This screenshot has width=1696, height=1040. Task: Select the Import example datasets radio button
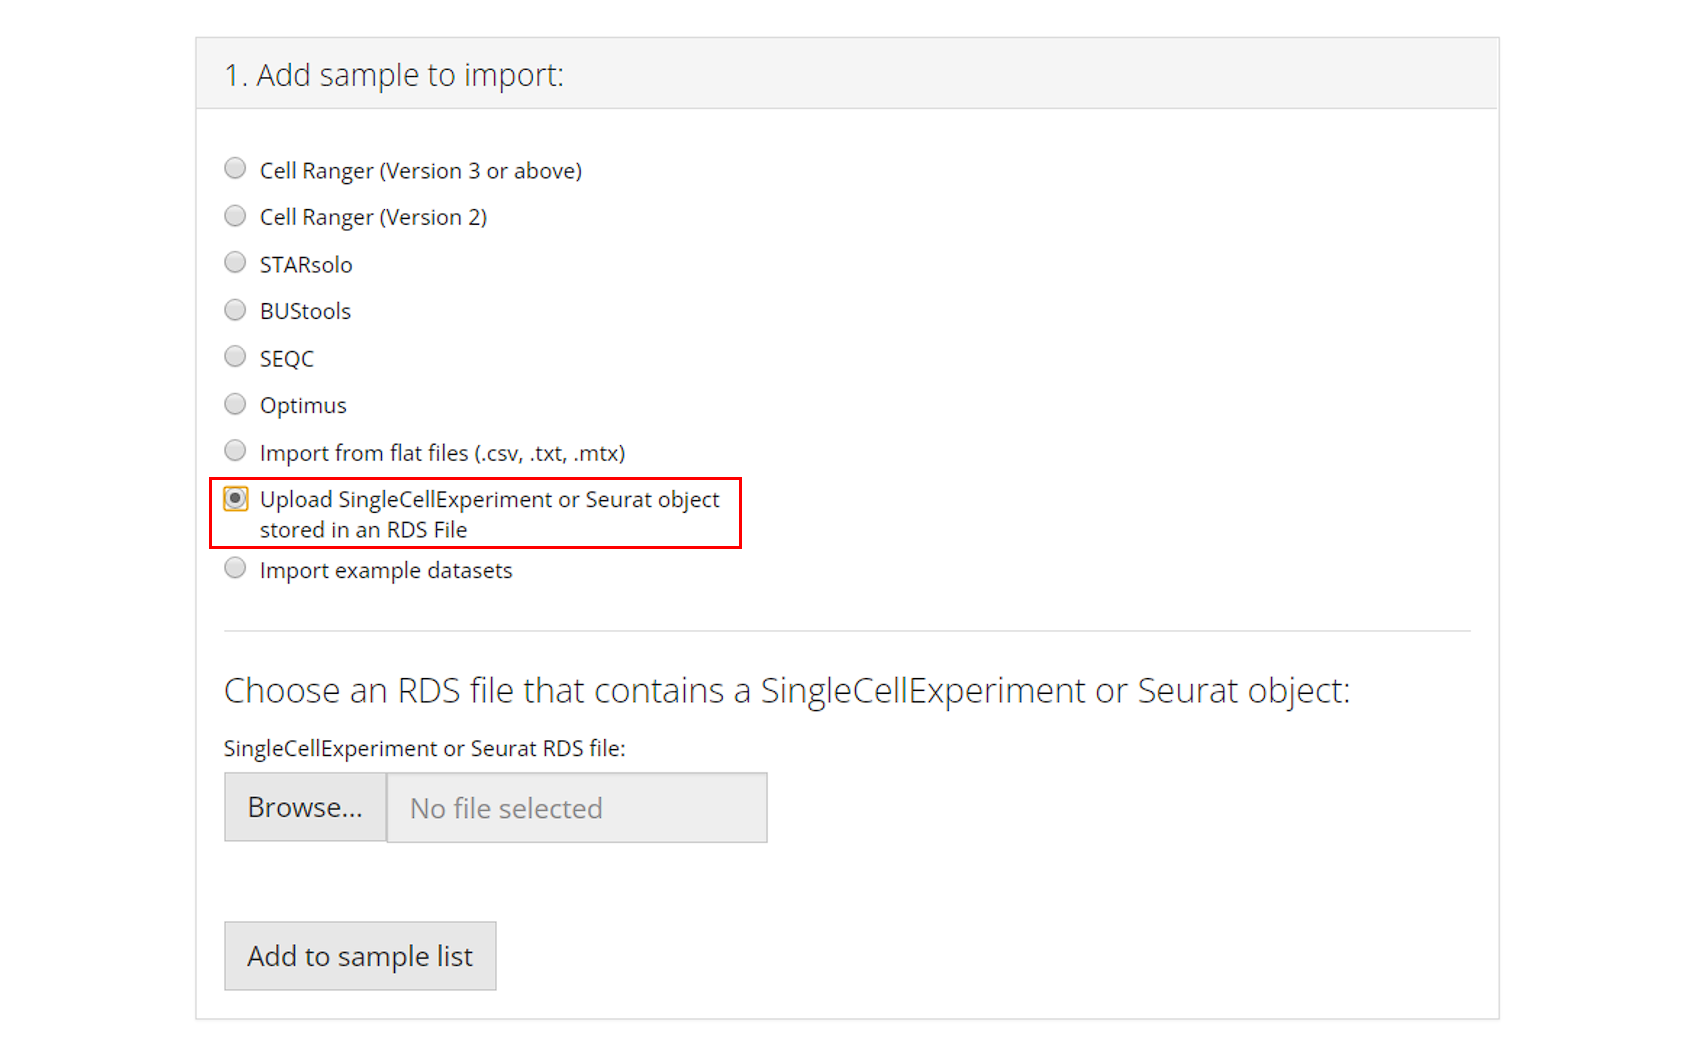235,569
